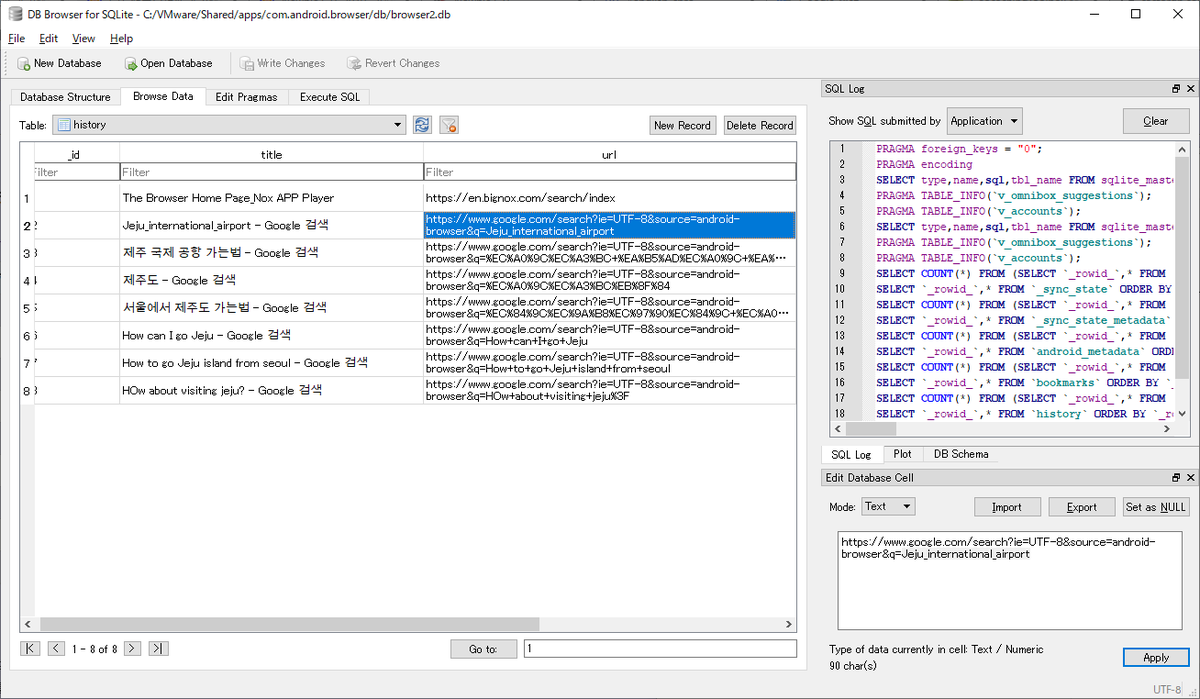
Task: Open the Edit menu
Action: pos(48,38)
